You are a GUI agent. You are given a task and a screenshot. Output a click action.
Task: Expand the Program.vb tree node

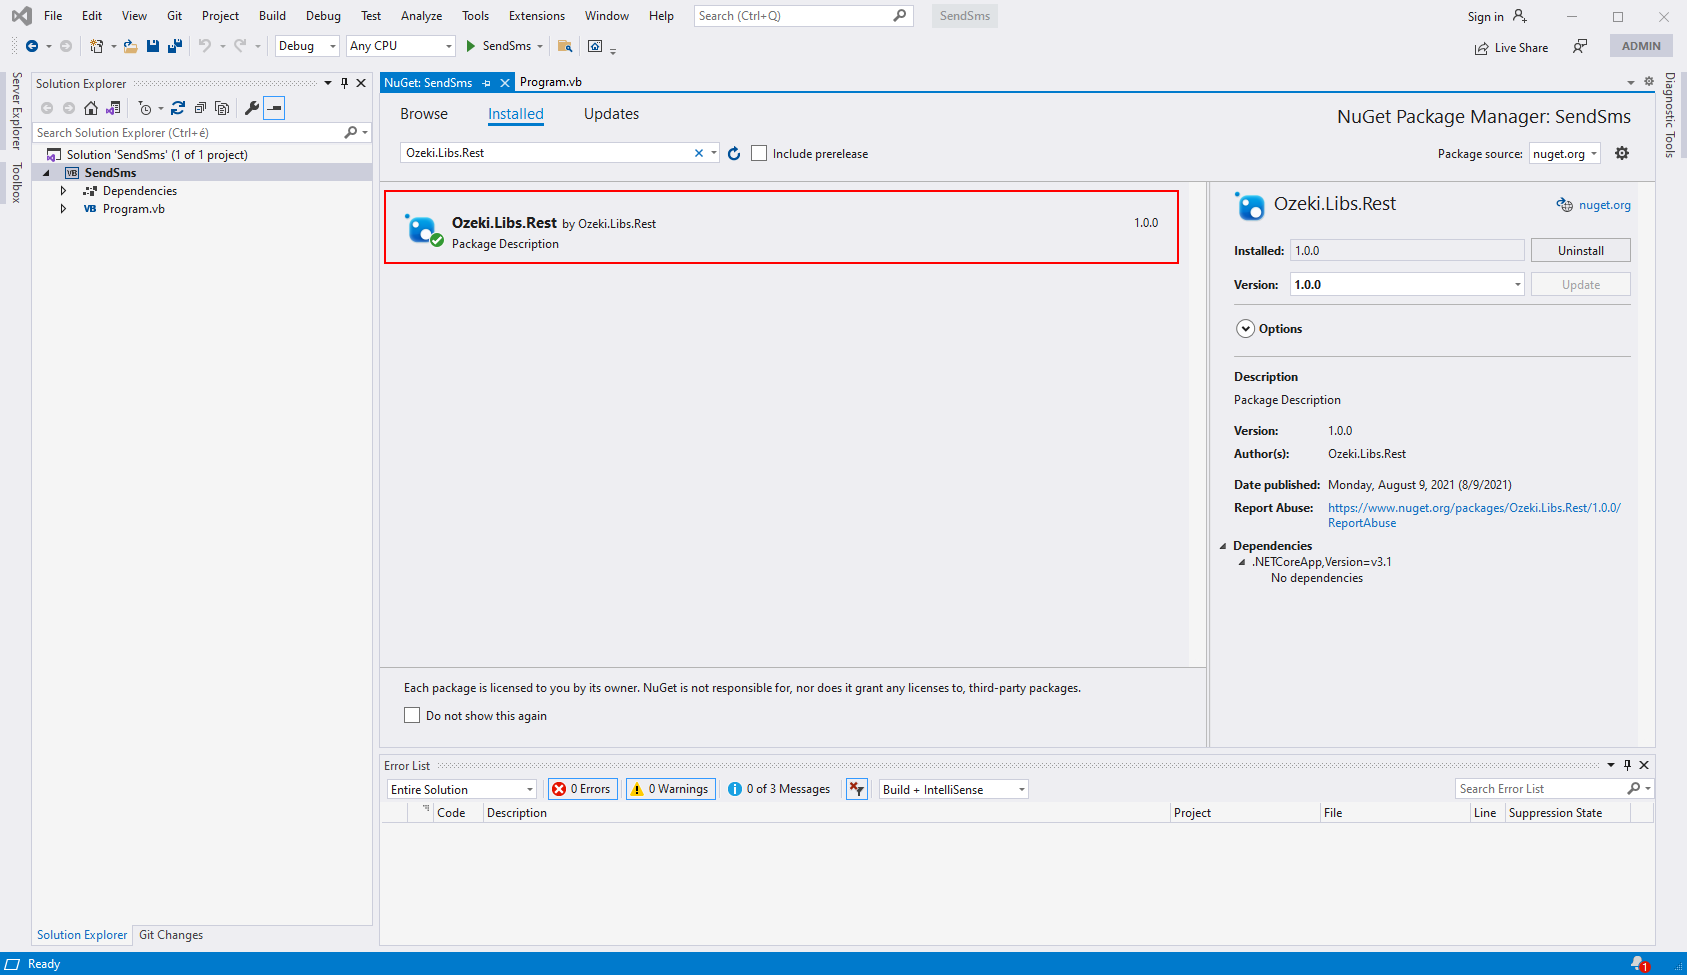click(x=64, y=209)
